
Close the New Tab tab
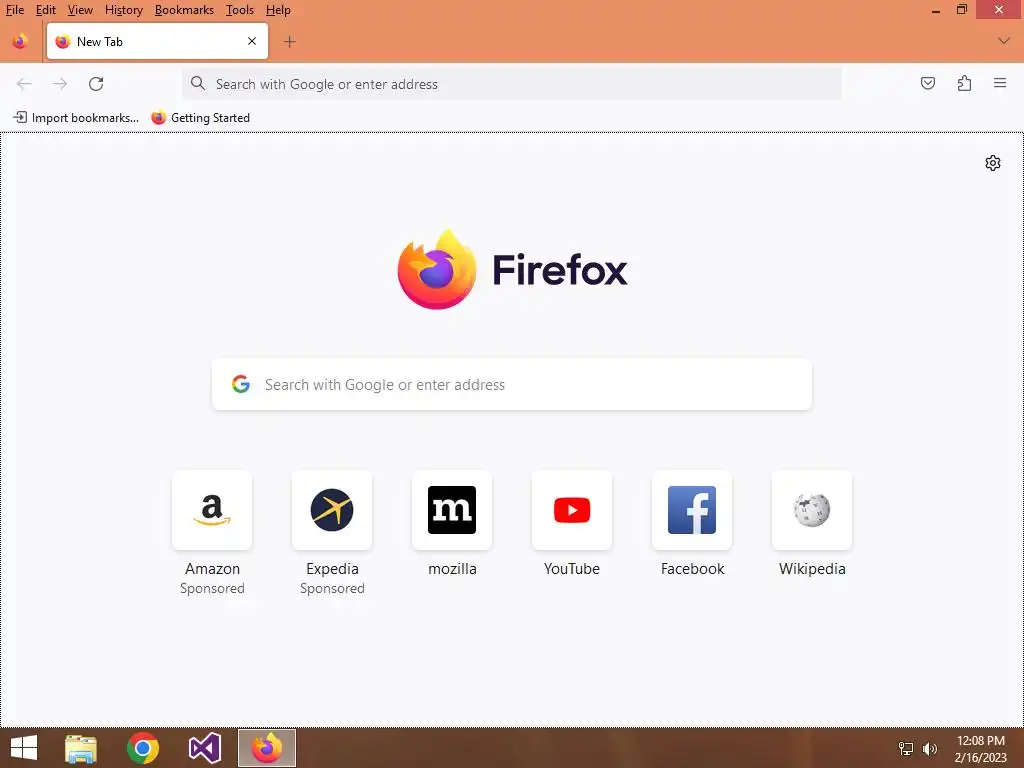(x=252, y=41)
